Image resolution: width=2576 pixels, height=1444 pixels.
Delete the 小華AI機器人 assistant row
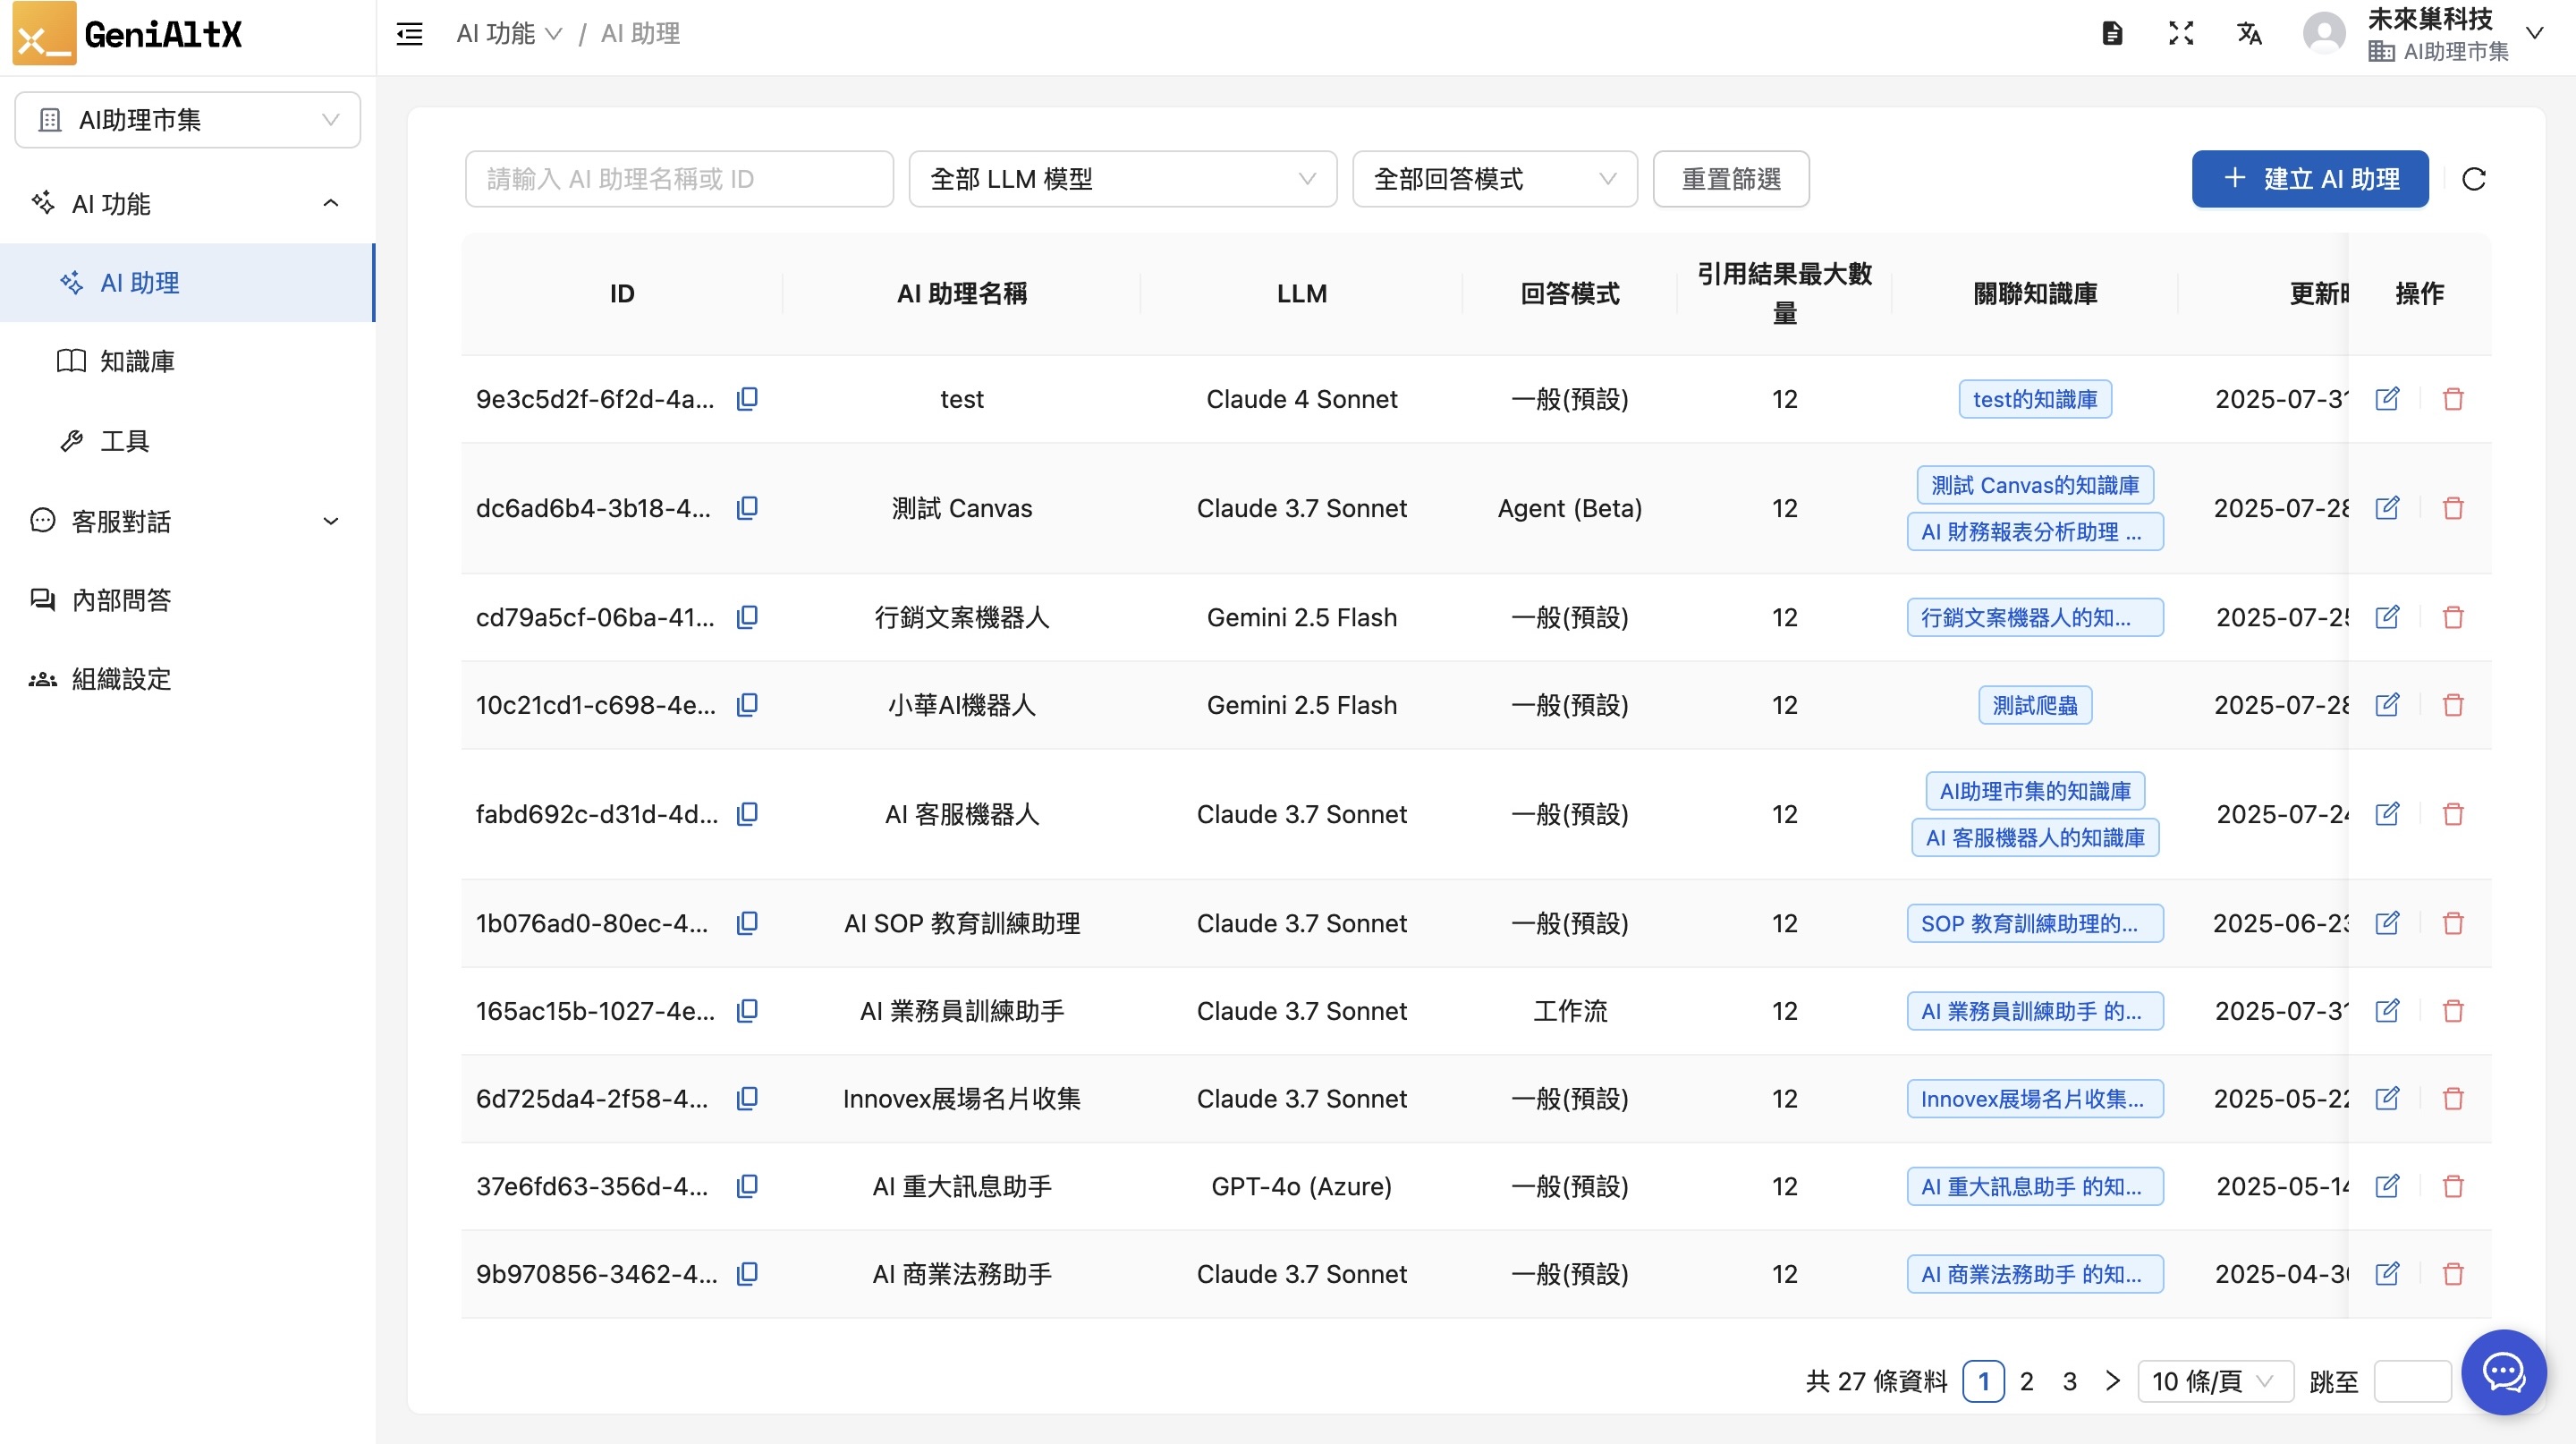click(2453, 705)
